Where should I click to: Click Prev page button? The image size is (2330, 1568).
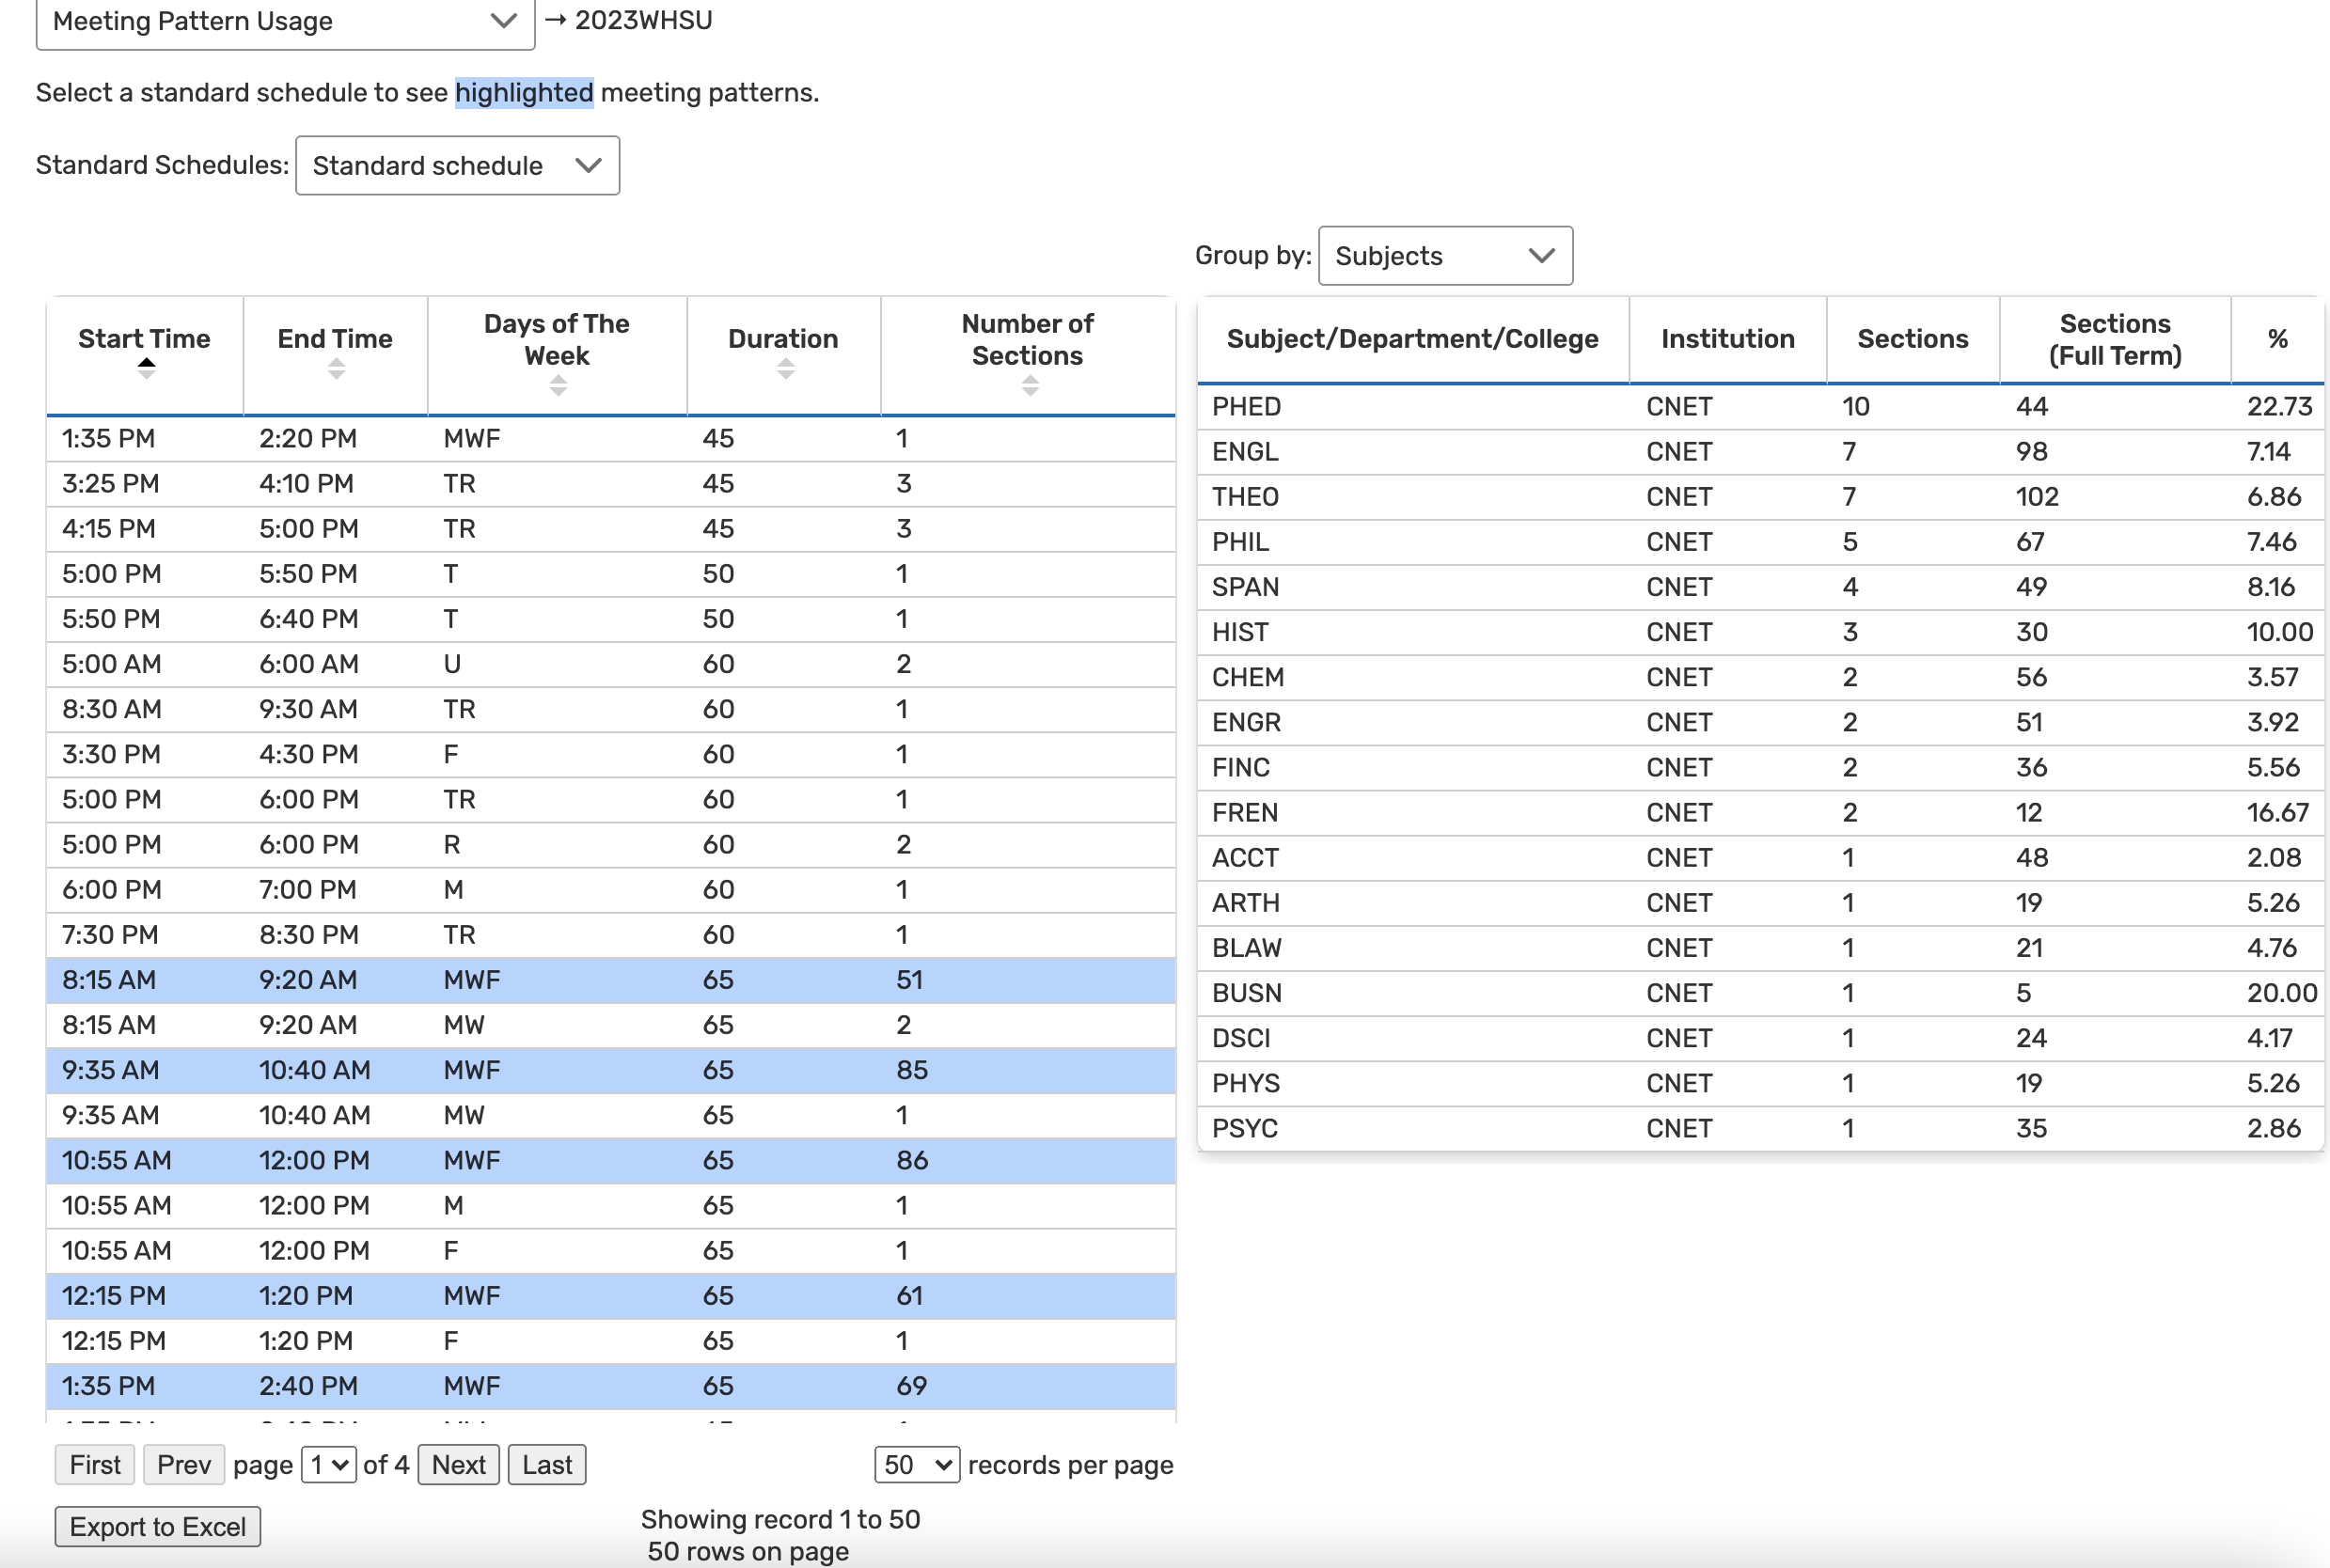tap(184, 1465)
